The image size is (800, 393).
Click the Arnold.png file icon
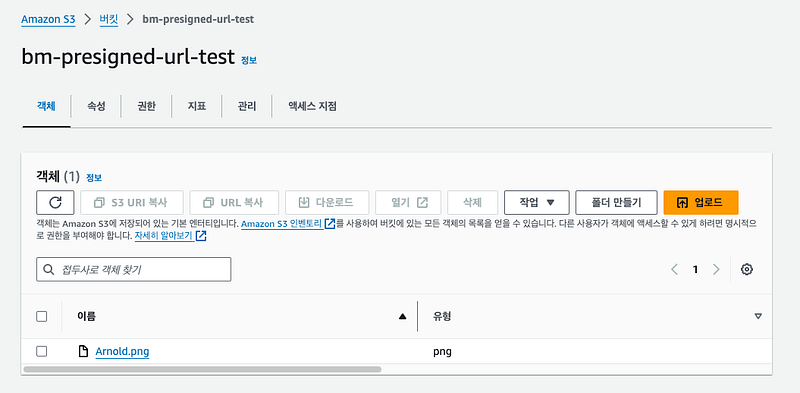click(x=83, y=352)
